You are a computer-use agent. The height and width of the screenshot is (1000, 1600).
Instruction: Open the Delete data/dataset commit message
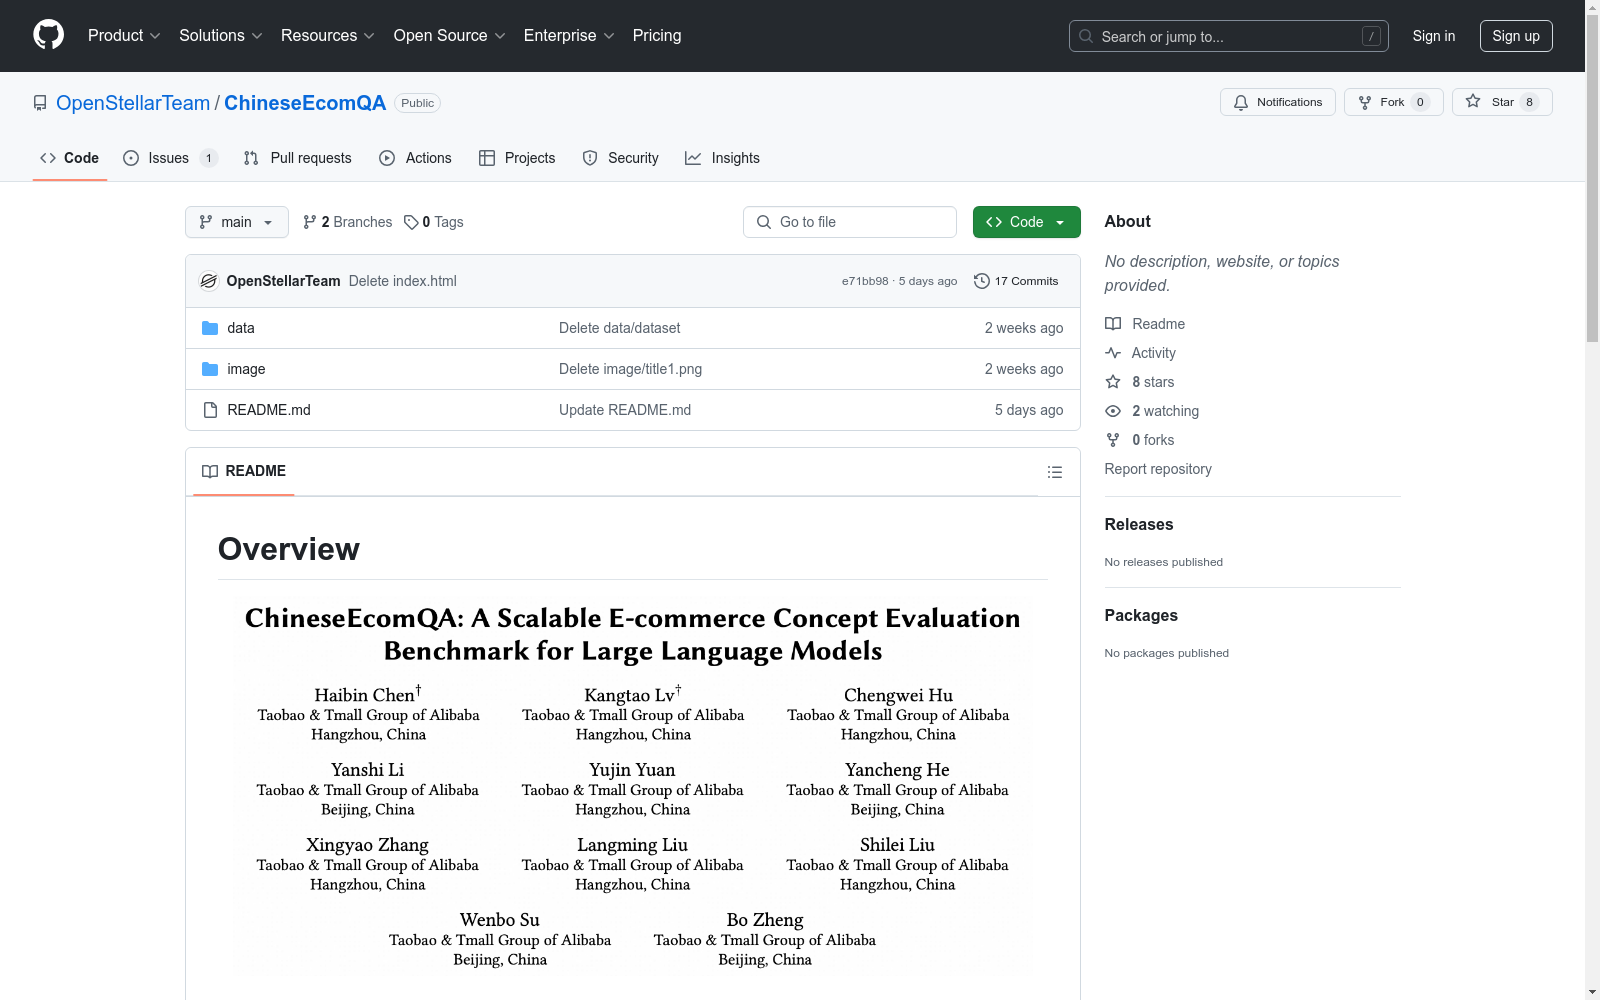tap(620, 328)
